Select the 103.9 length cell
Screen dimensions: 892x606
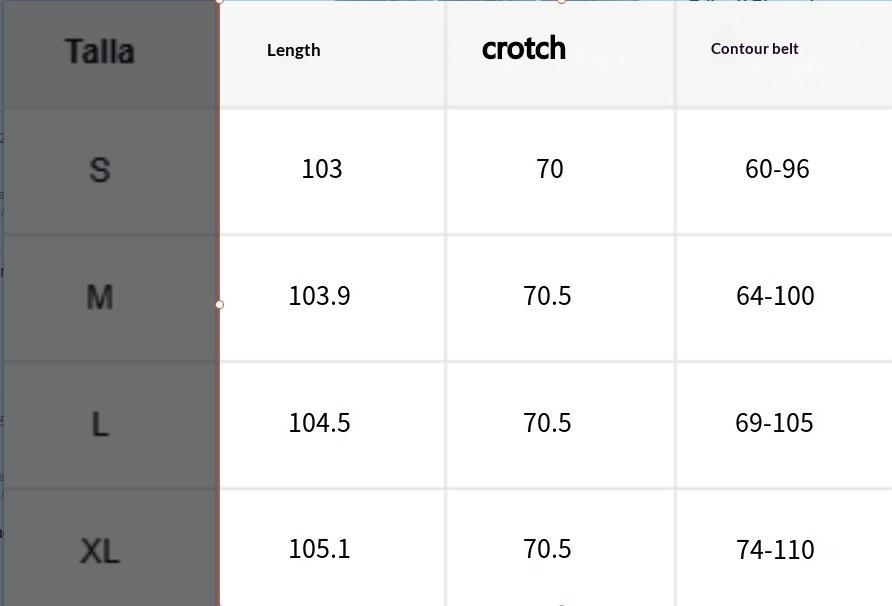point(319,296)
